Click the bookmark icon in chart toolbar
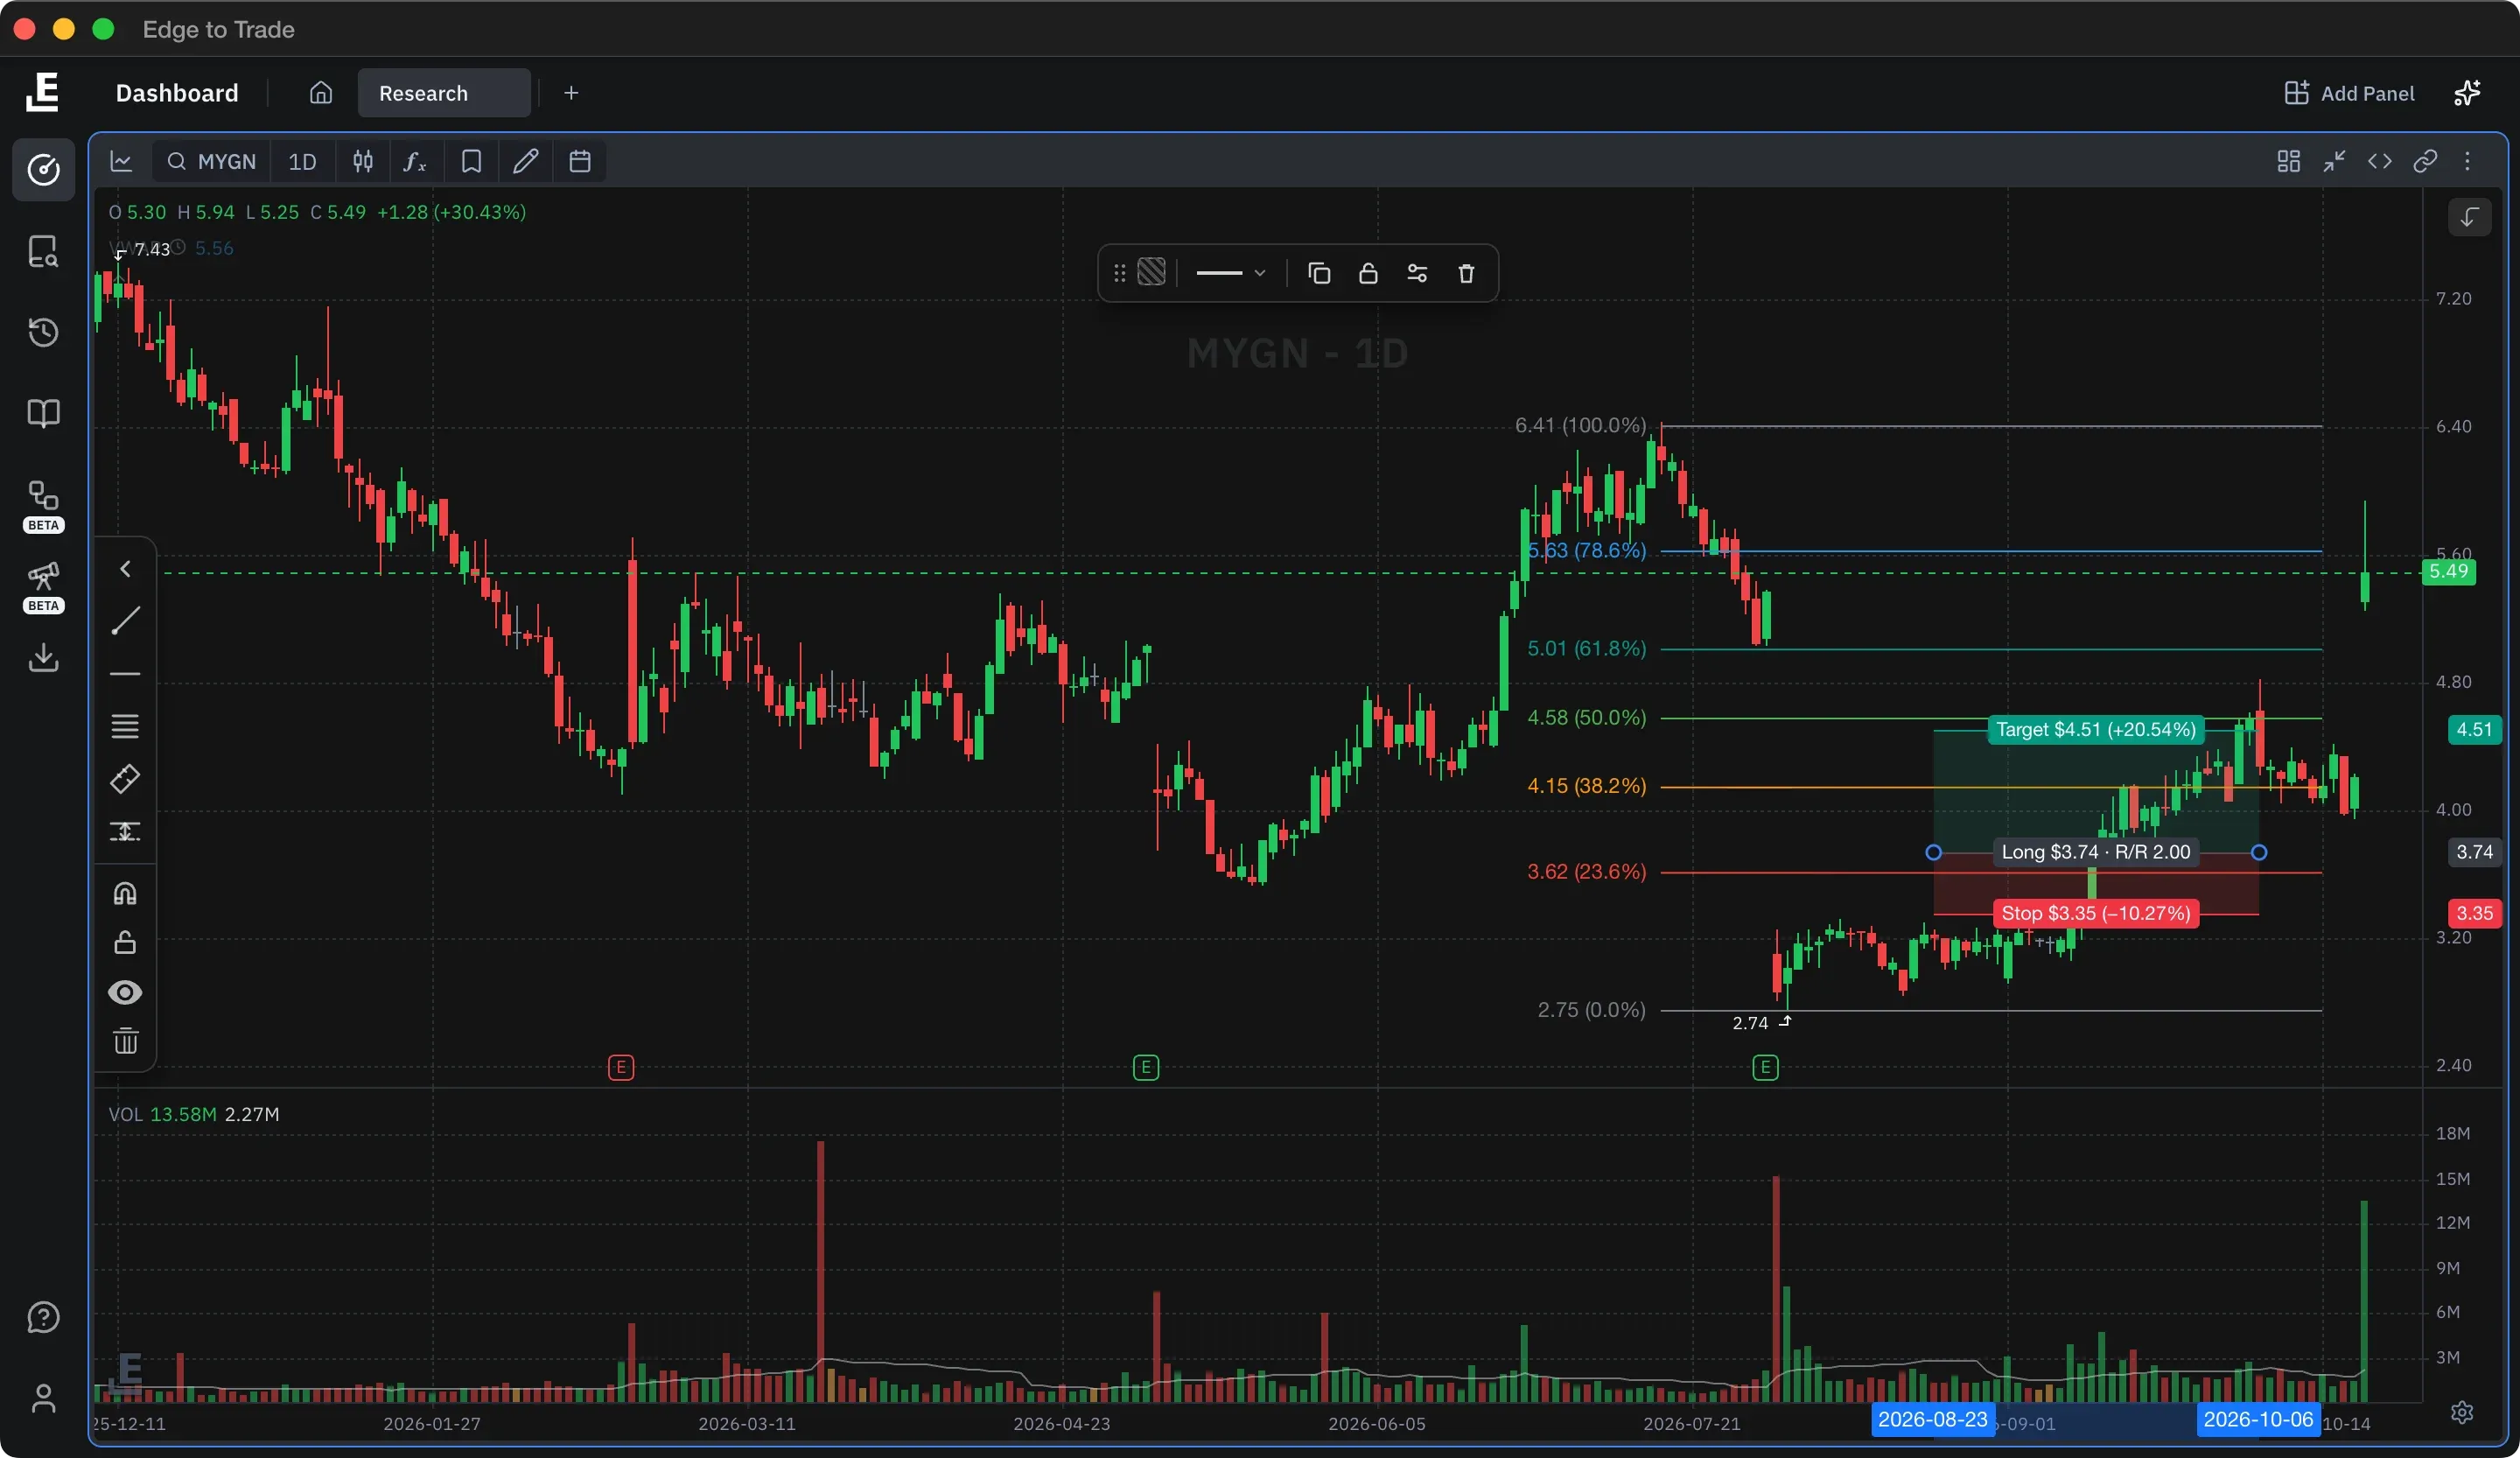The width and height of the screenshot is (2520, 1458). pyautogui.click(x=471, y=161)
